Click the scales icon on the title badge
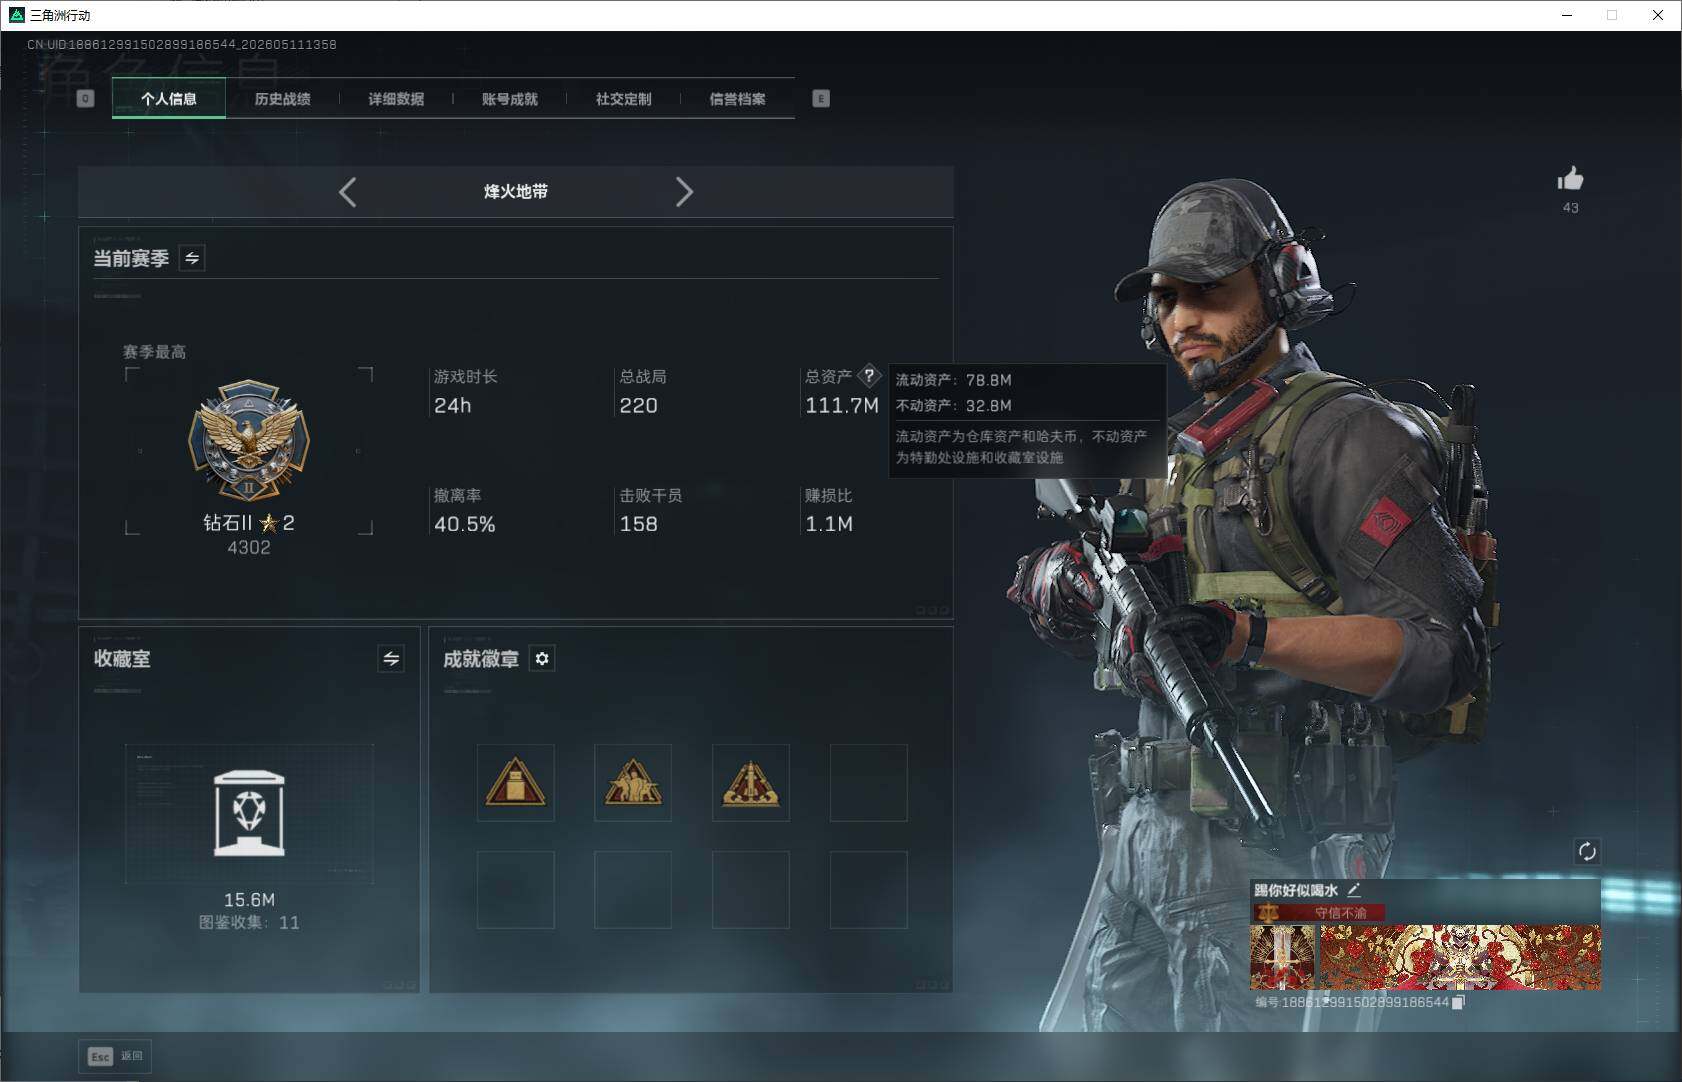The height and width of the screenshot is (1082, 1682). pos(1268,912)
